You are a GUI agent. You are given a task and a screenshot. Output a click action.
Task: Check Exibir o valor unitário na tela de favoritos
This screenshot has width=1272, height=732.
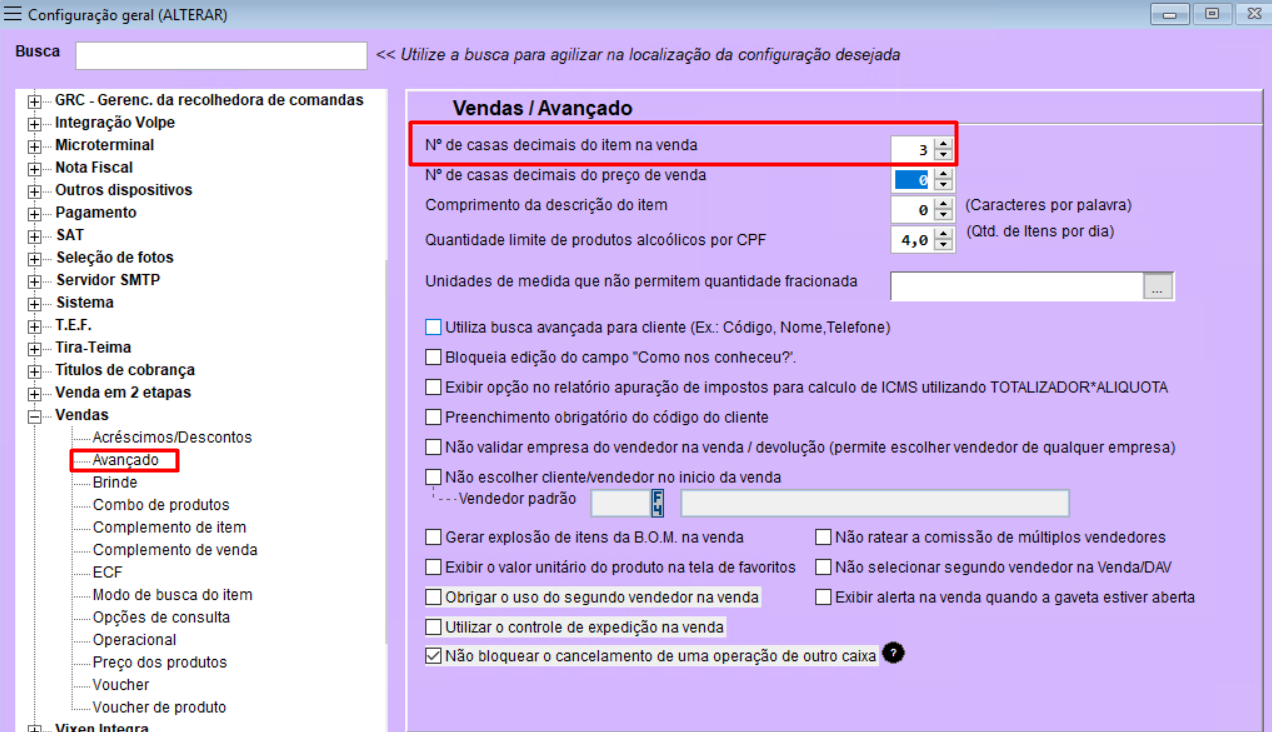click(433, 567)
